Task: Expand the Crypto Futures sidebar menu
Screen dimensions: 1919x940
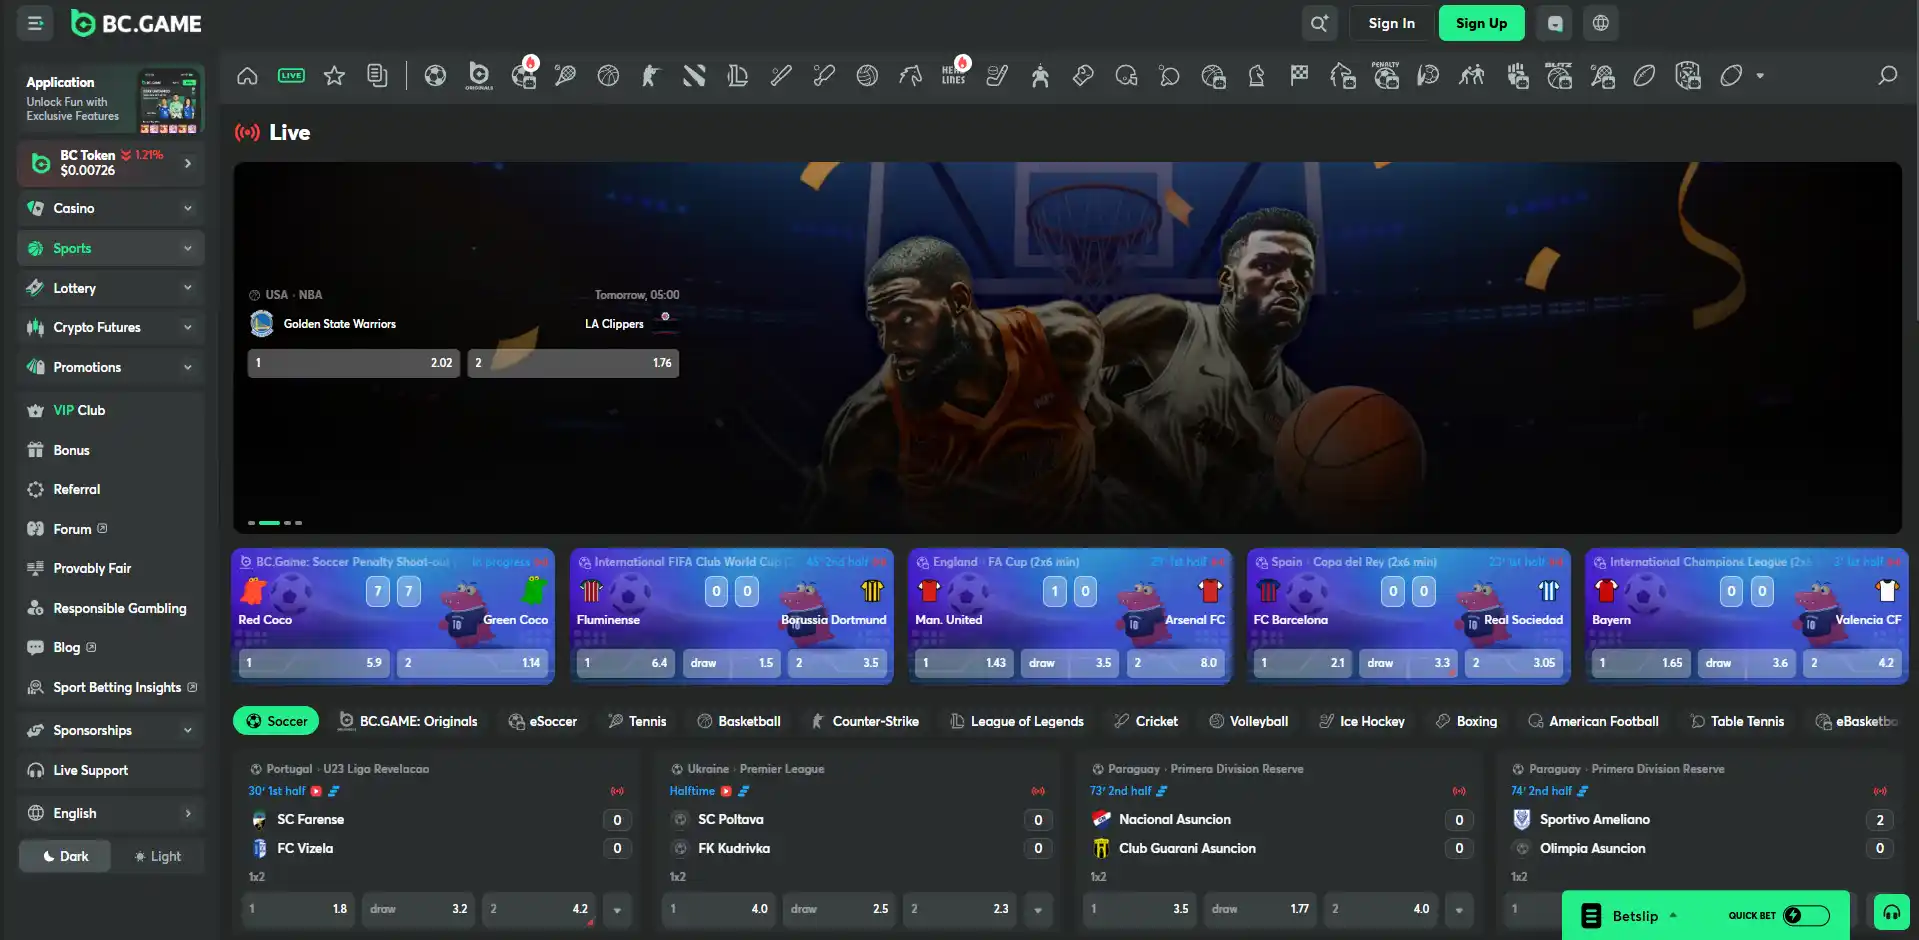Action: (x=187, y=327)
